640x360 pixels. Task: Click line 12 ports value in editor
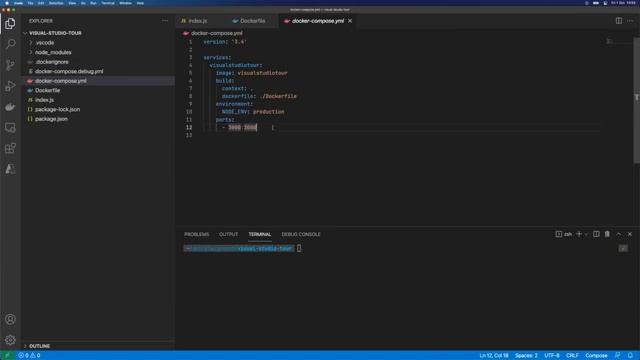tap(242, 127)
